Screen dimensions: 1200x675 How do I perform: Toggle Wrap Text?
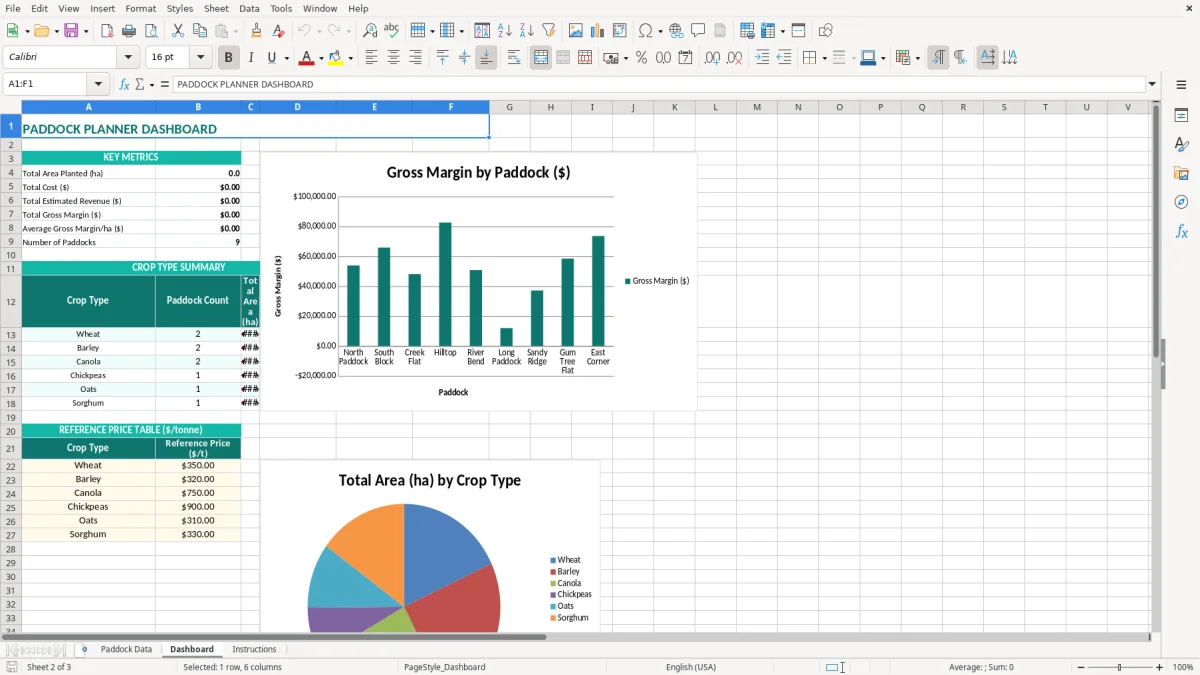pos(514,58)
